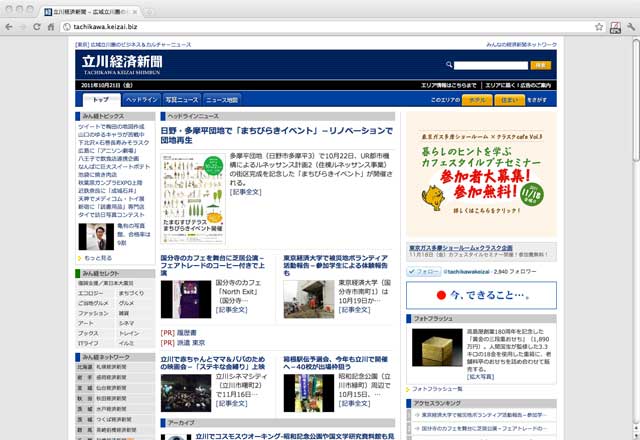The width and height of the screenshot is (640, 440).
Task: Click the もっと見る link
Action: click(98, 258)
